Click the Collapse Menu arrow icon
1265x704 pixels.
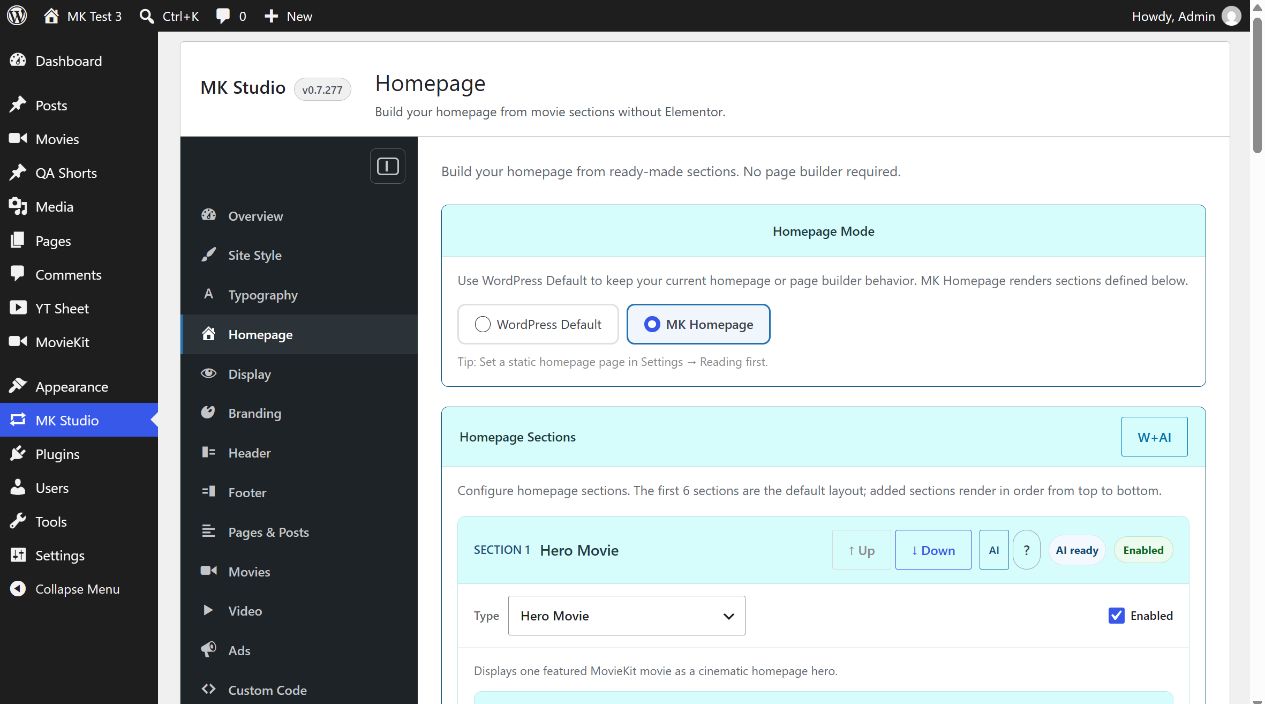[x=17, y=589]
